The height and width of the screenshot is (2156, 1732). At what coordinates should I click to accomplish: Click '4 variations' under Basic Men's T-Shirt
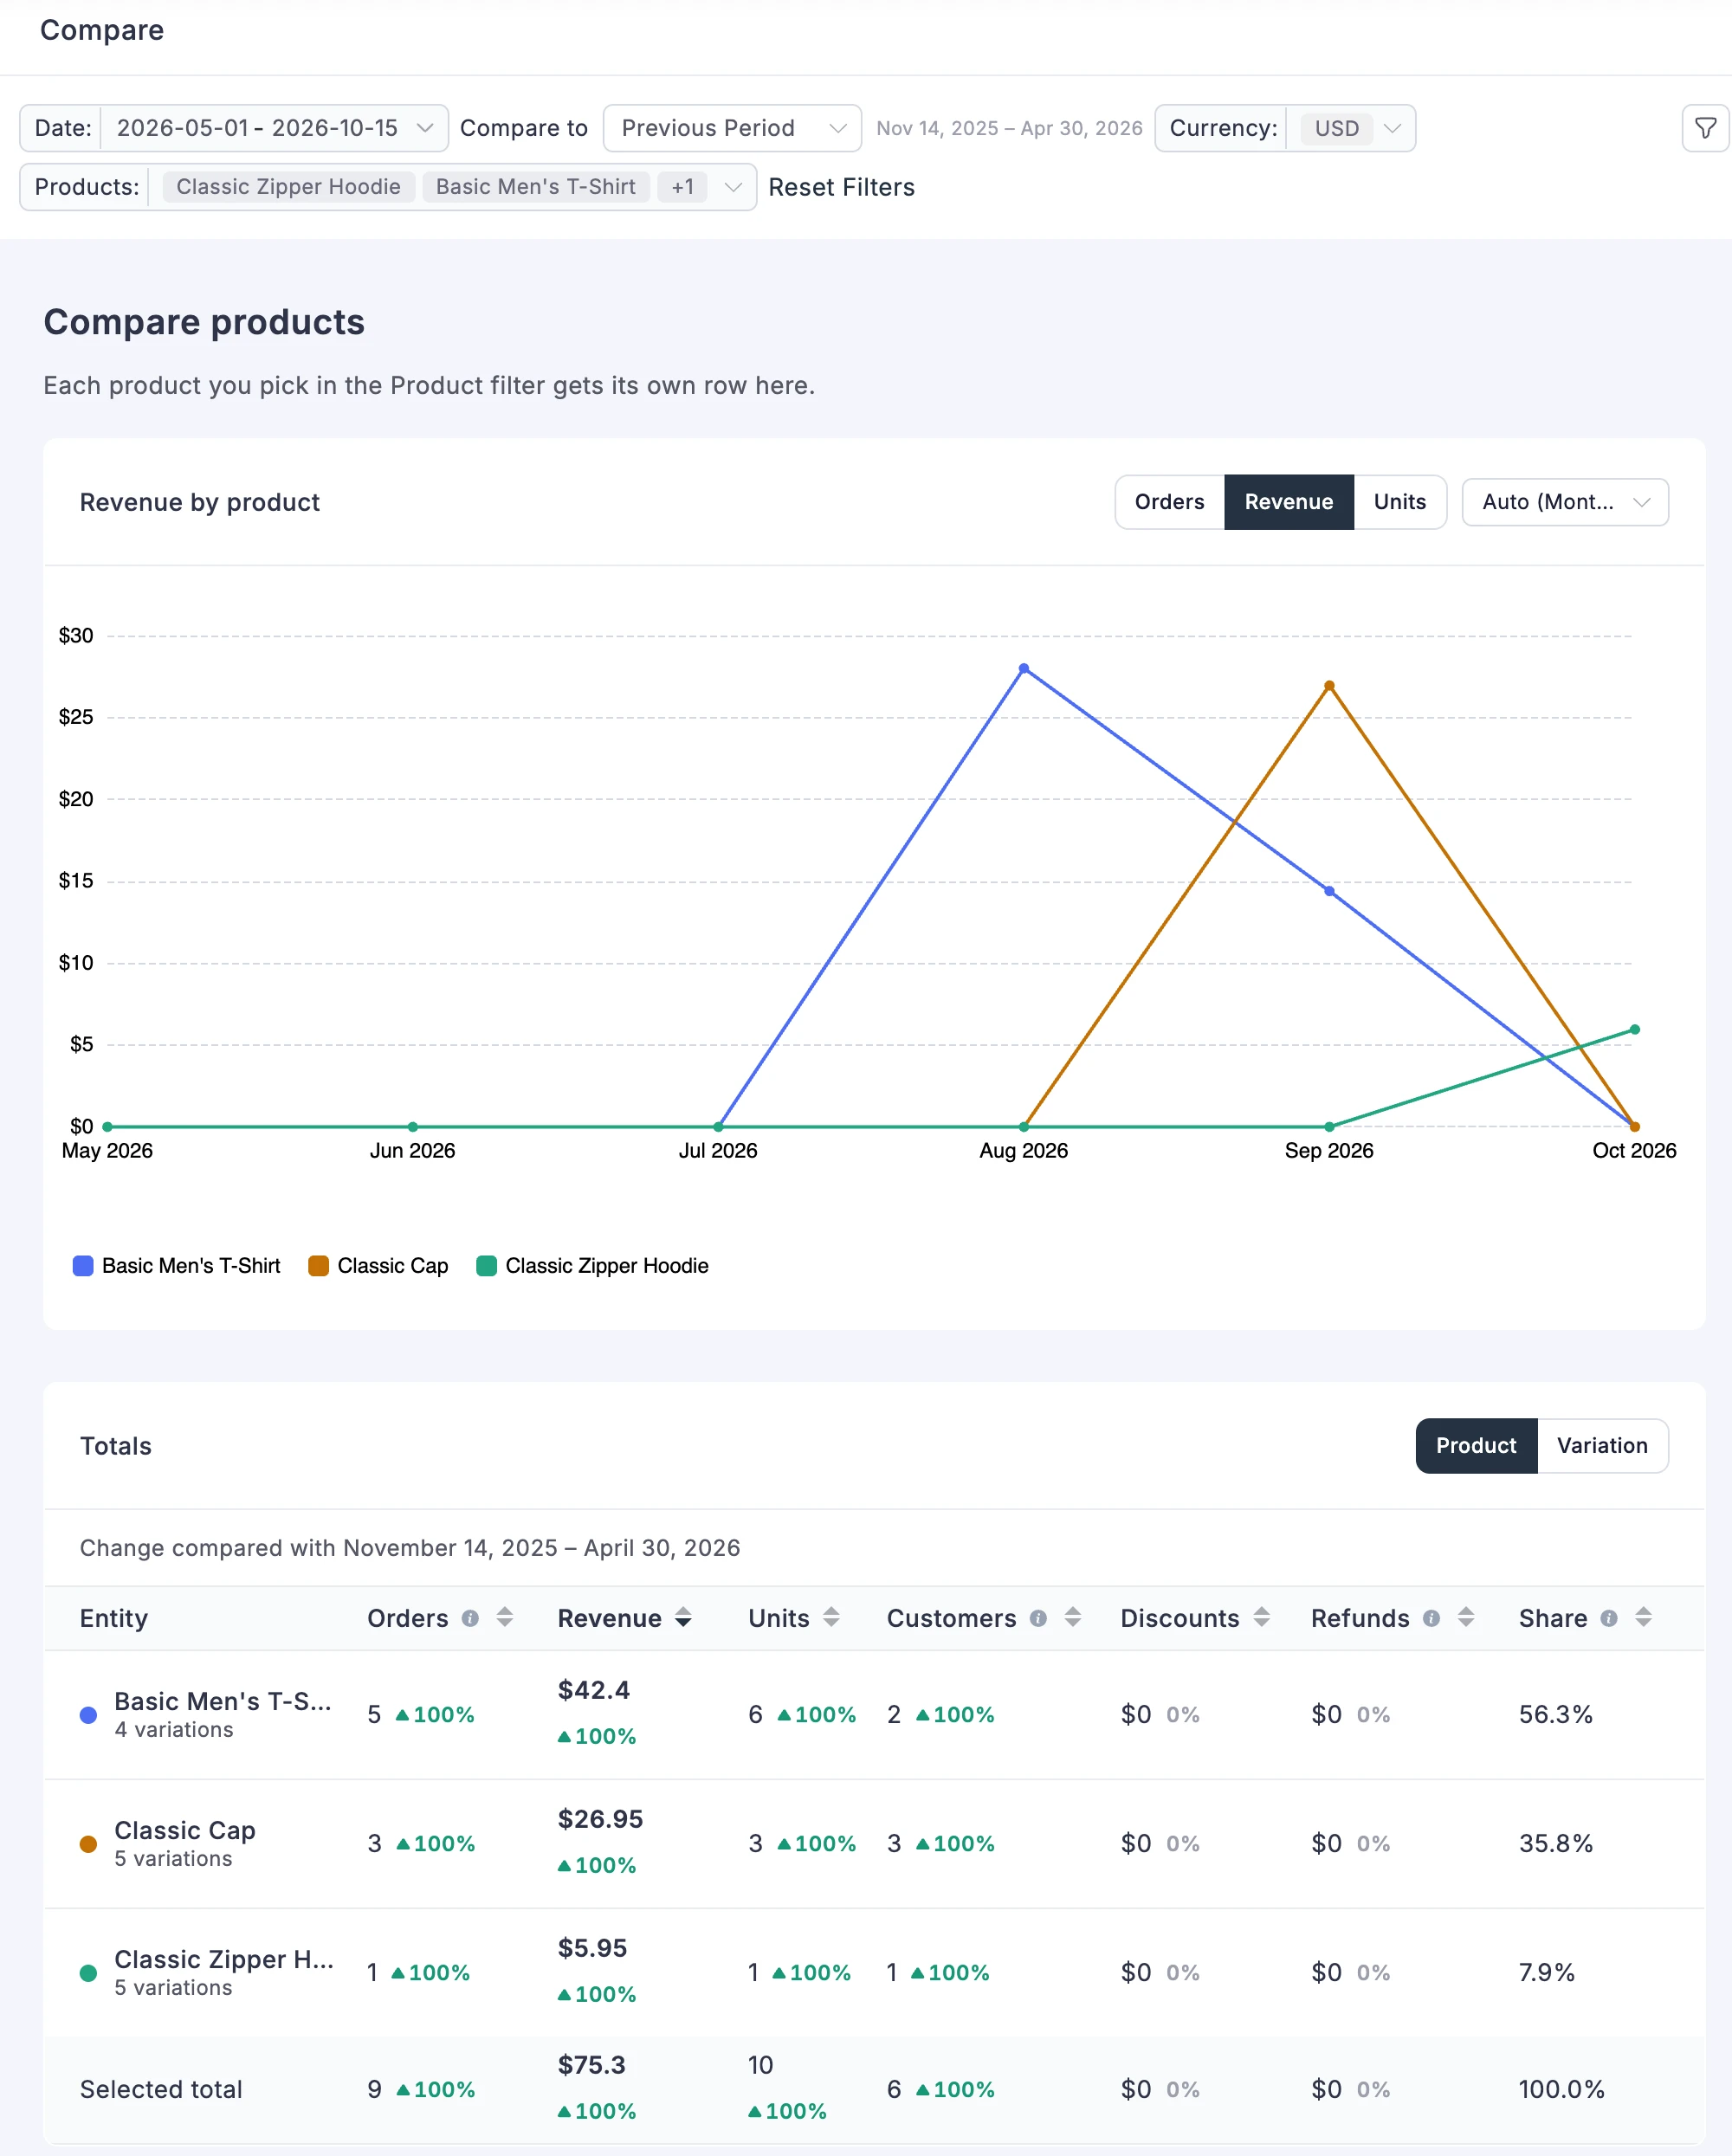click(174, 1730)
